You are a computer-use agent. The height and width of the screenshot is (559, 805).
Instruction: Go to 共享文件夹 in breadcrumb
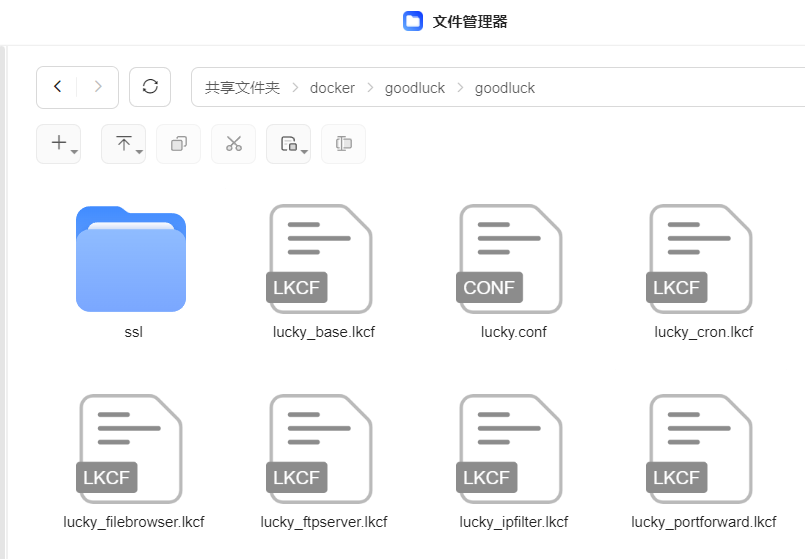point(242,88)
